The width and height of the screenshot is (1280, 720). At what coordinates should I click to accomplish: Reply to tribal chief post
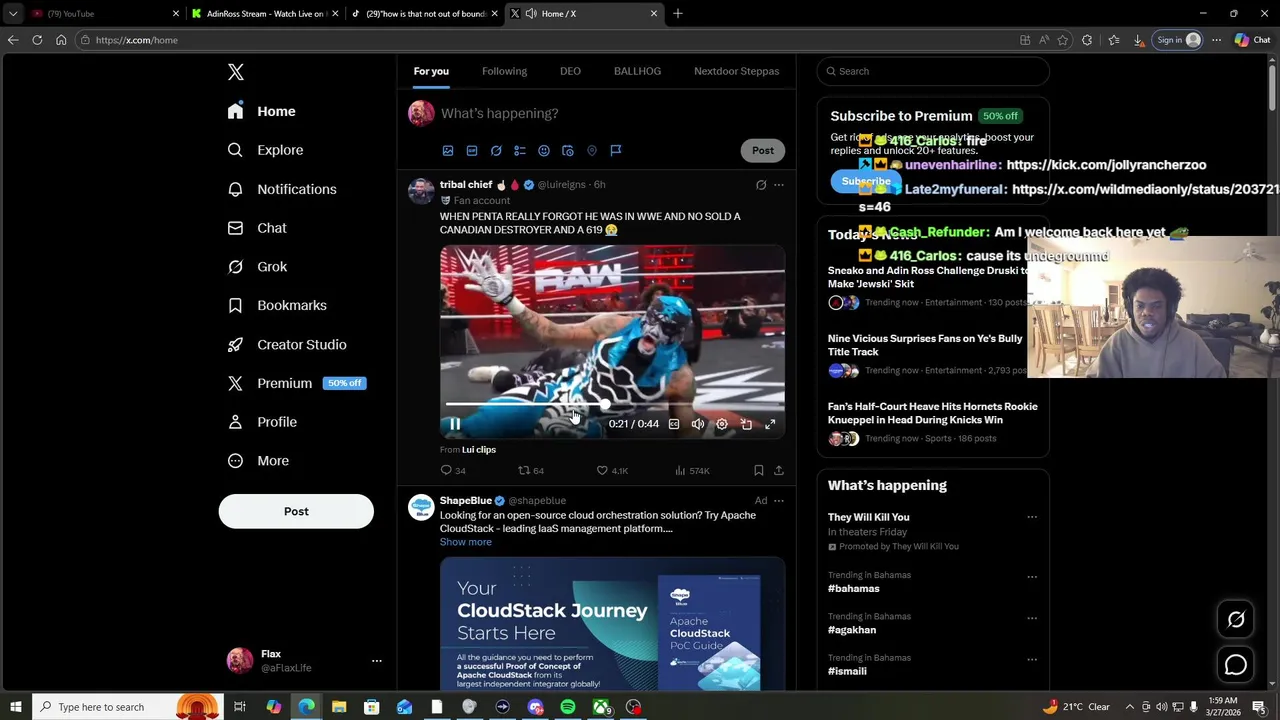pos(453,470)
